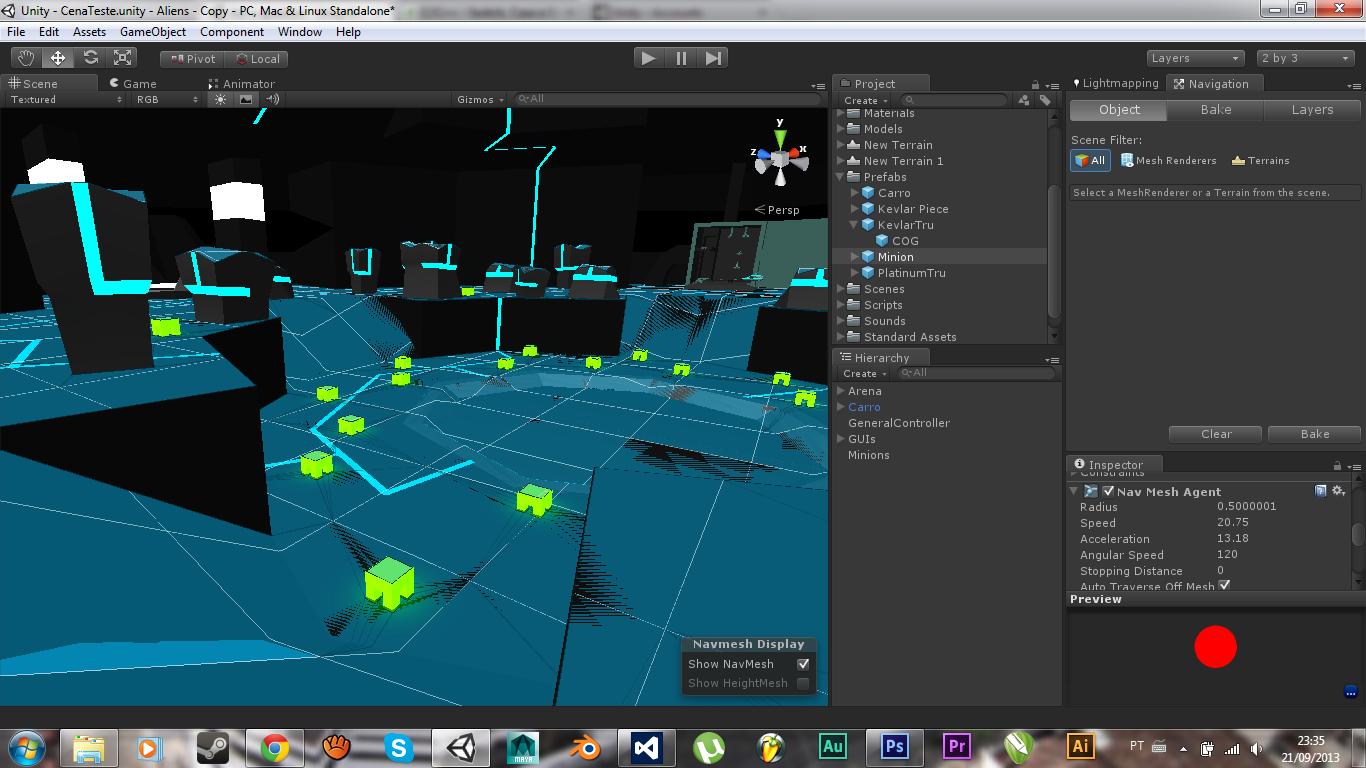Click the scene orientation gizmo cube

[780, 158]
